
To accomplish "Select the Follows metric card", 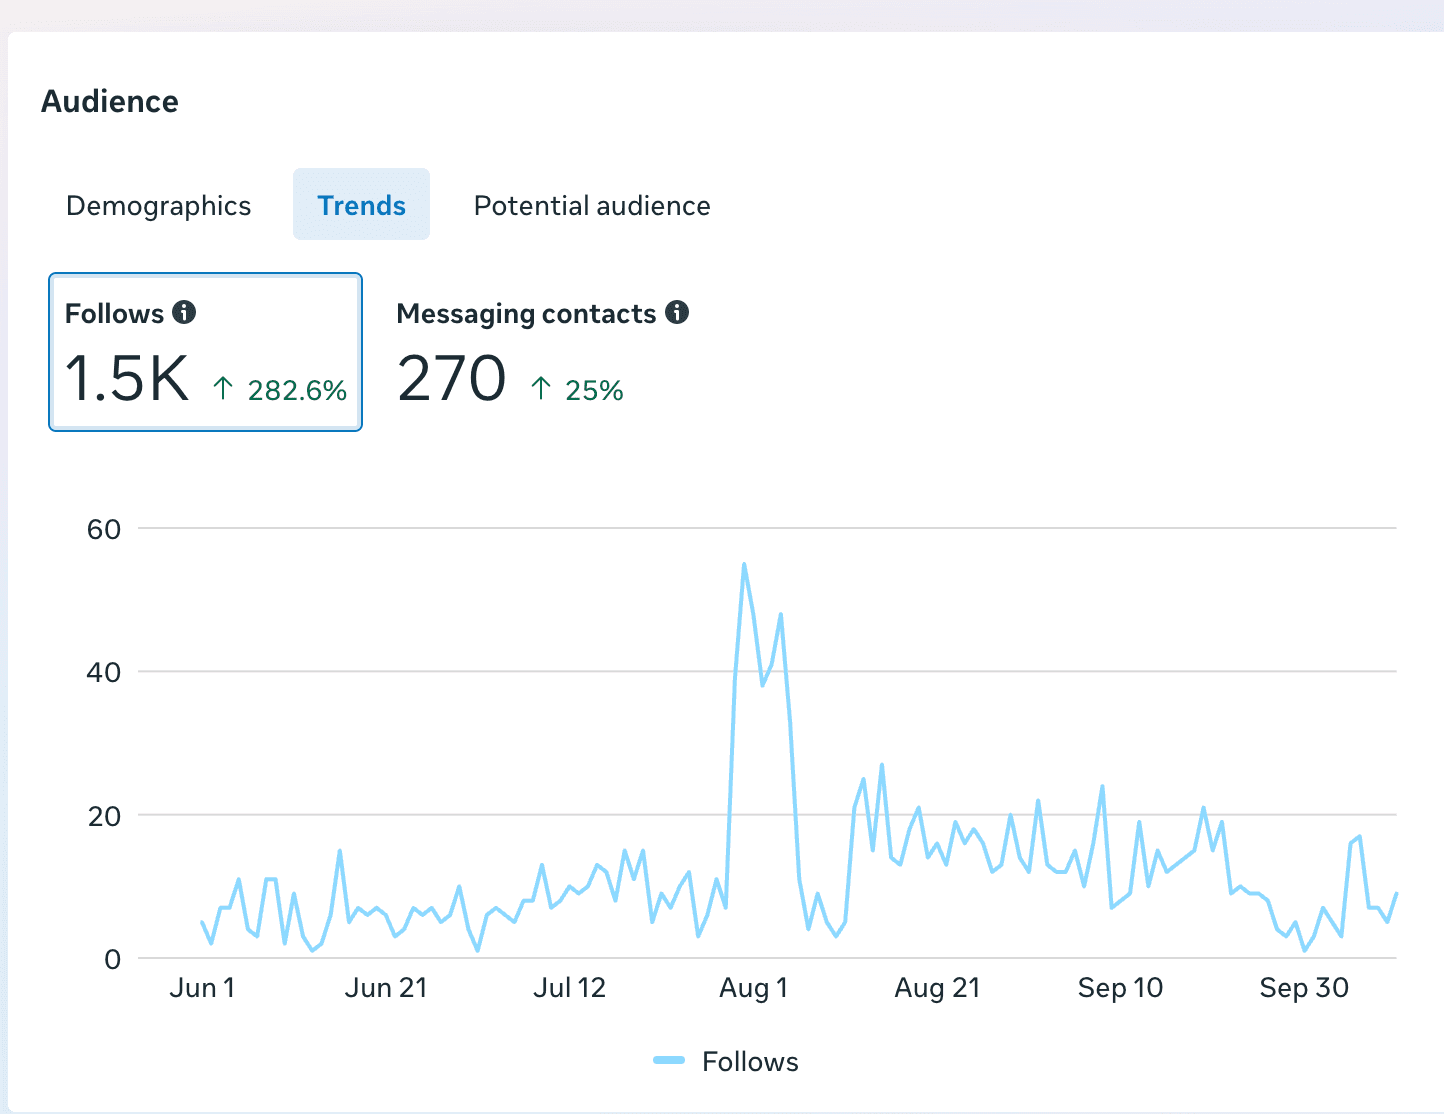I will [205, 352].
